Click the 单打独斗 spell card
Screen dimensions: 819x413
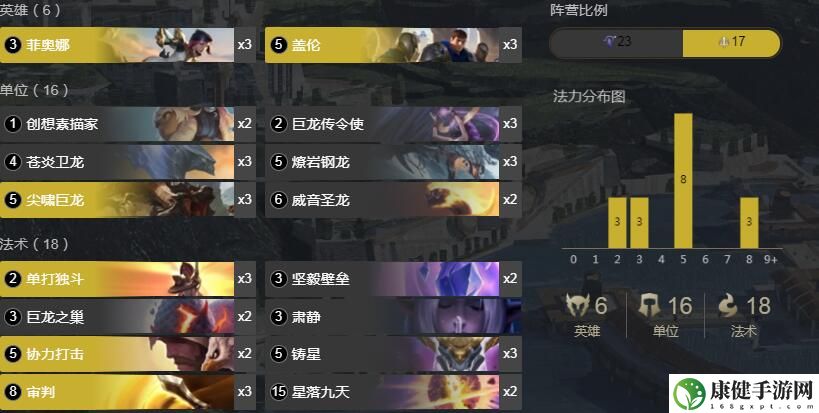coord(128,279)
